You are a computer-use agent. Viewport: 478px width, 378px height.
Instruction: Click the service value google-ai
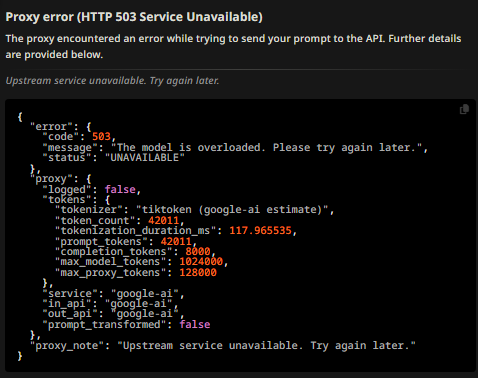[x=145, y=293]
